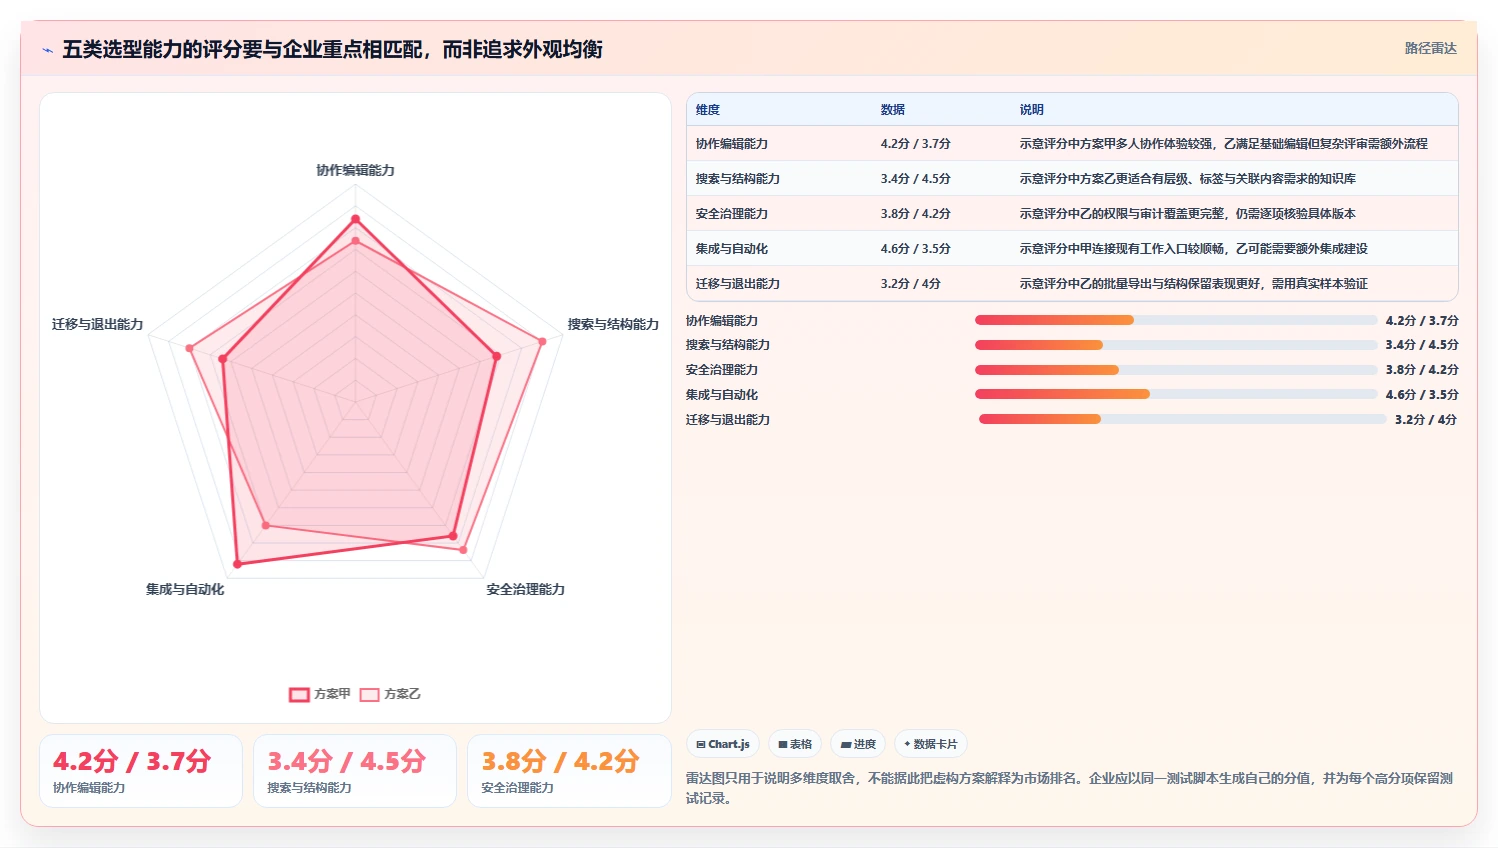
Task: Toggle the 方案甲 legend swatch
Action: coord(299,694)
